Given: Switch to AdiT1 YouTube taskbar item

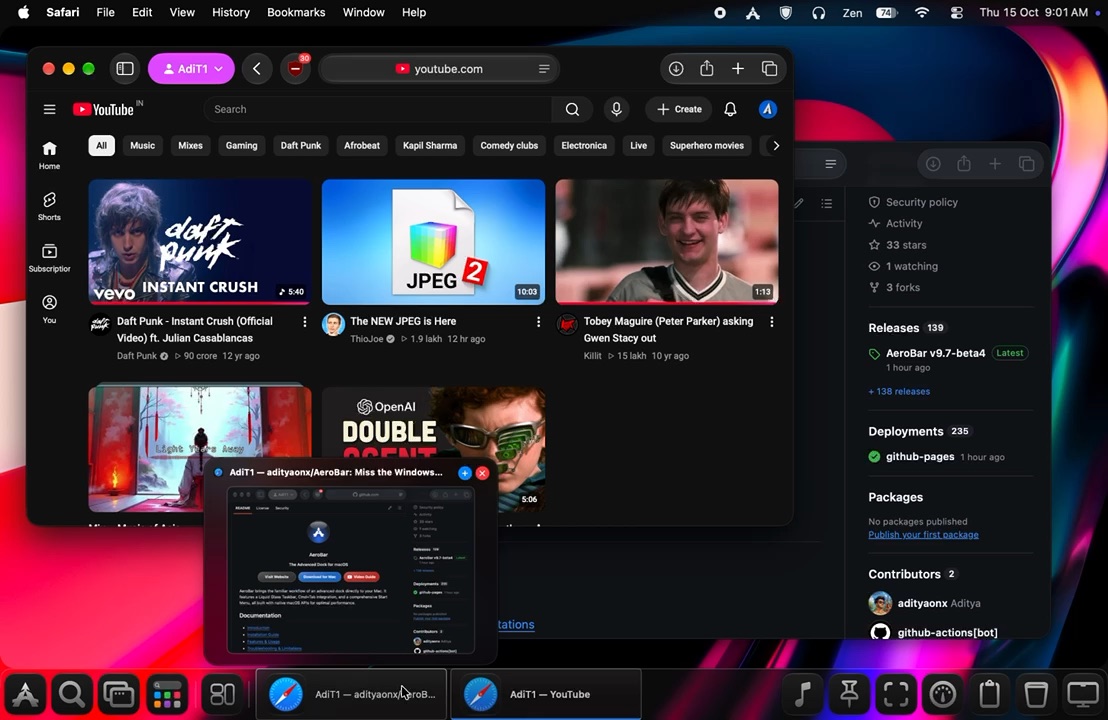Looking at the screenshot, I should click(546, 694).
